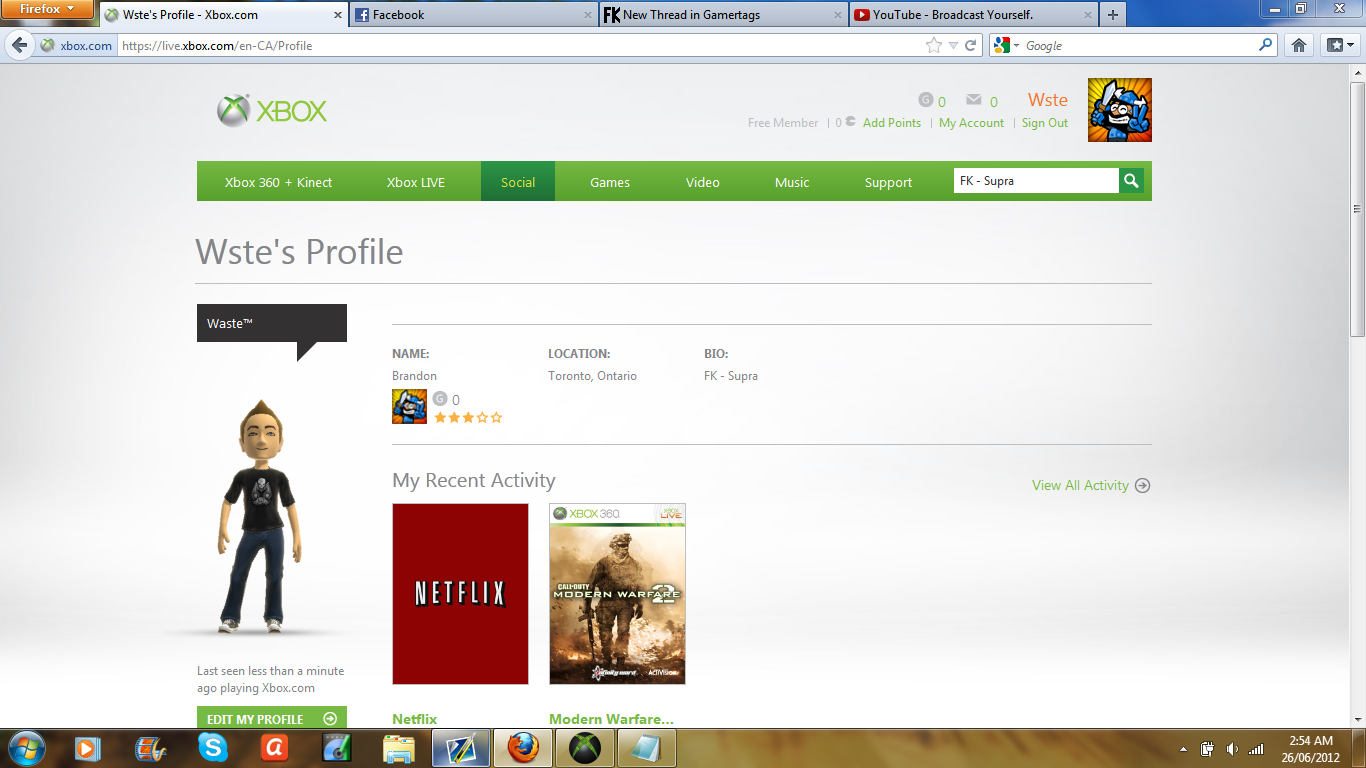
Task: Bookmark this page with the star icon
Action: [x=934, y=45]
